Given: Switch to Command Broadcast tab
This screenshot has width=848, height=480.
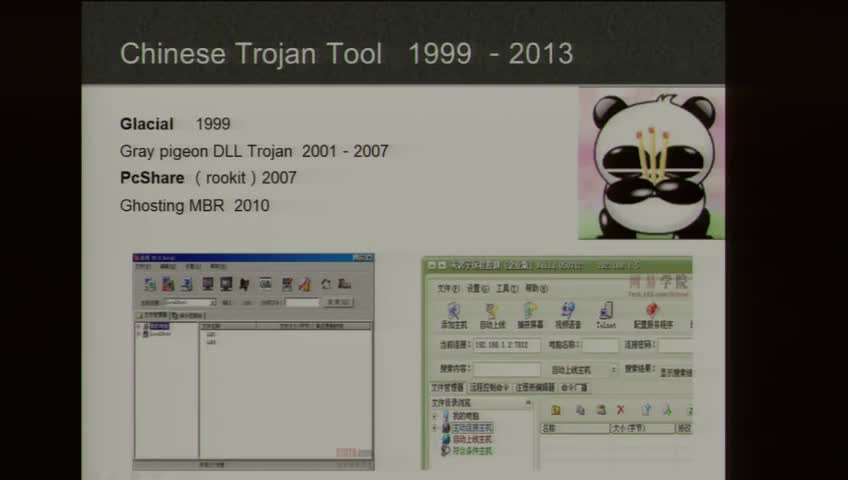Looking at the screenshot, I should tap(574, 388).
